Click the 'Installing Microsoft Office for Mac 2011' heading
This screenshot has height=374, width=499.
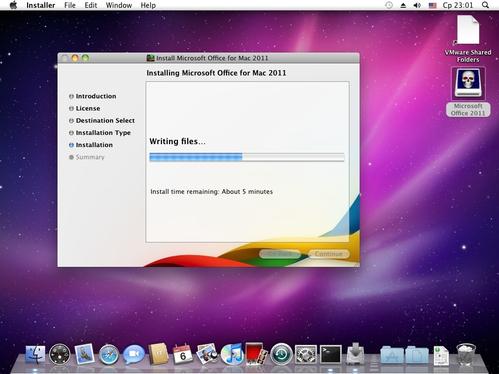click(x=216, y=73)
